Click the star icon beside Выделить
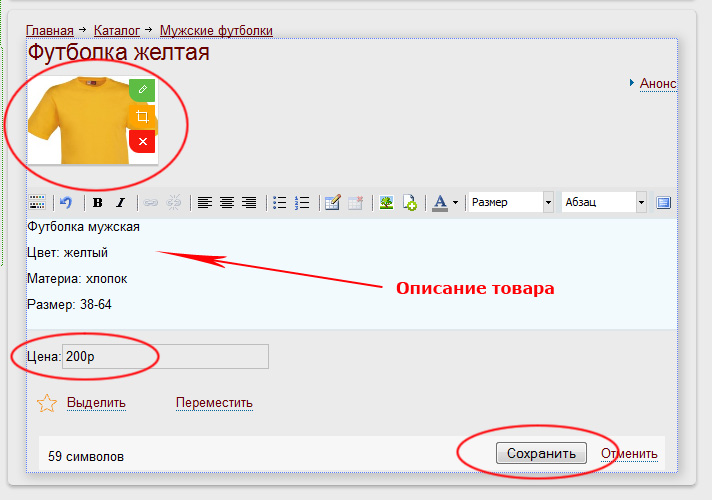 click(x=46, y=403)
